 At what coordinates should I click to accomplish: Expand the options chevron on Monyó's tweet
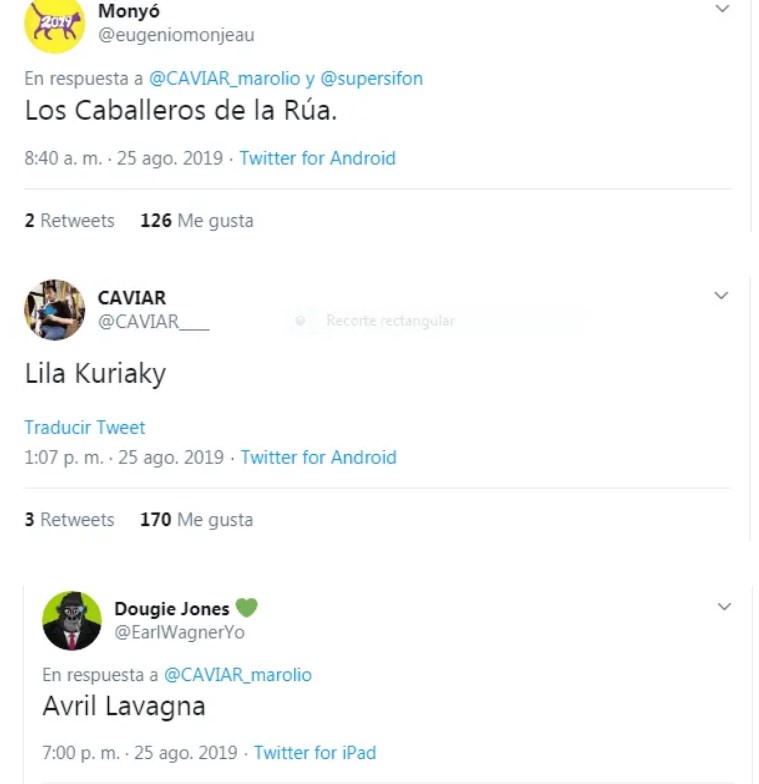click(723, 9)
